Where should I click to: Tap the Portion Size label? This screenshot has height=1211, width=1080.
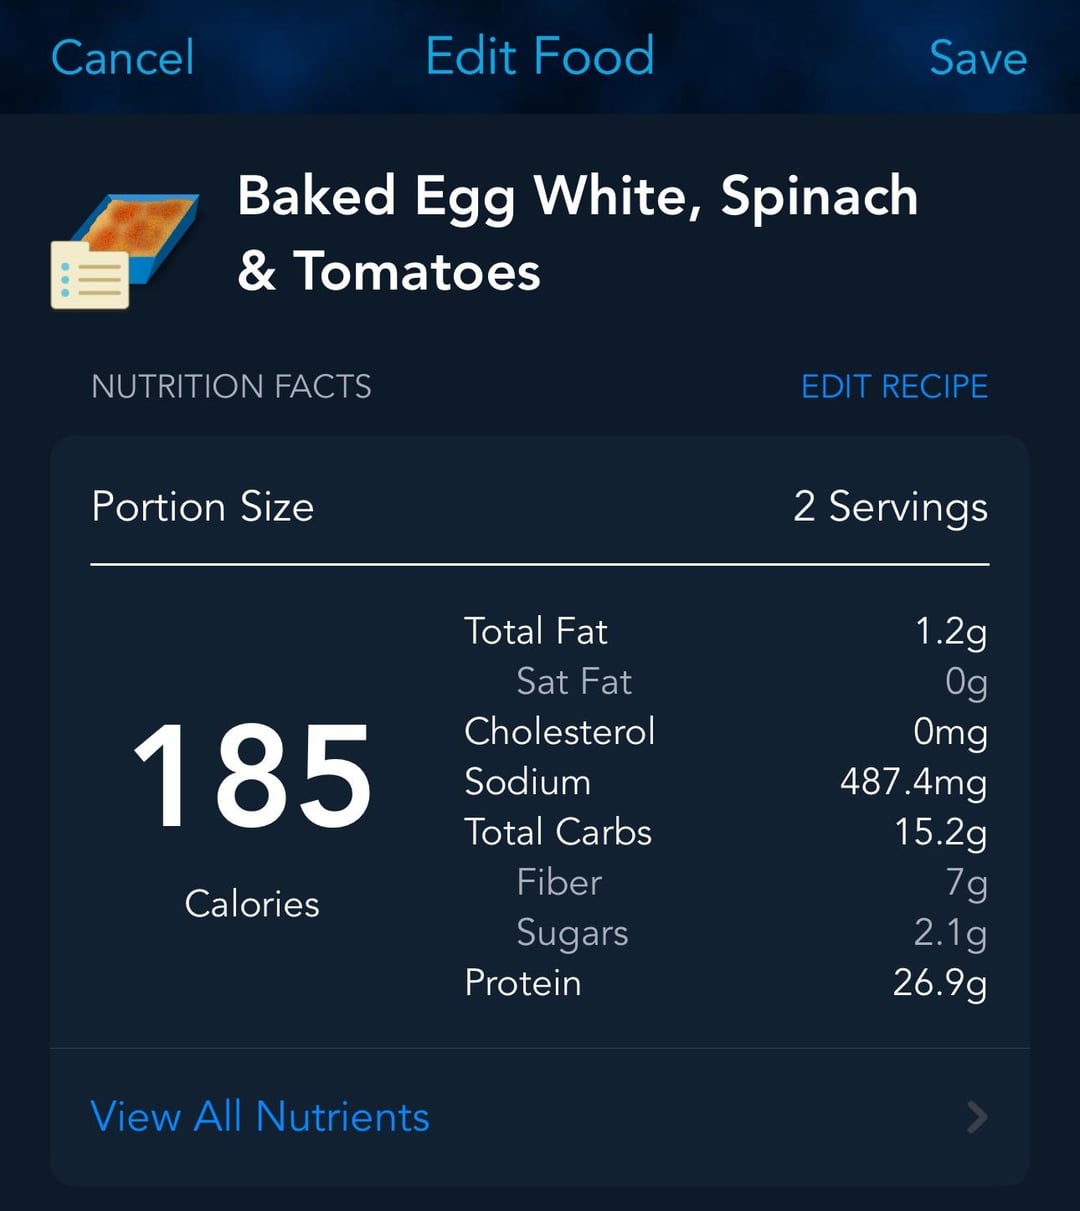coord(202,507)
